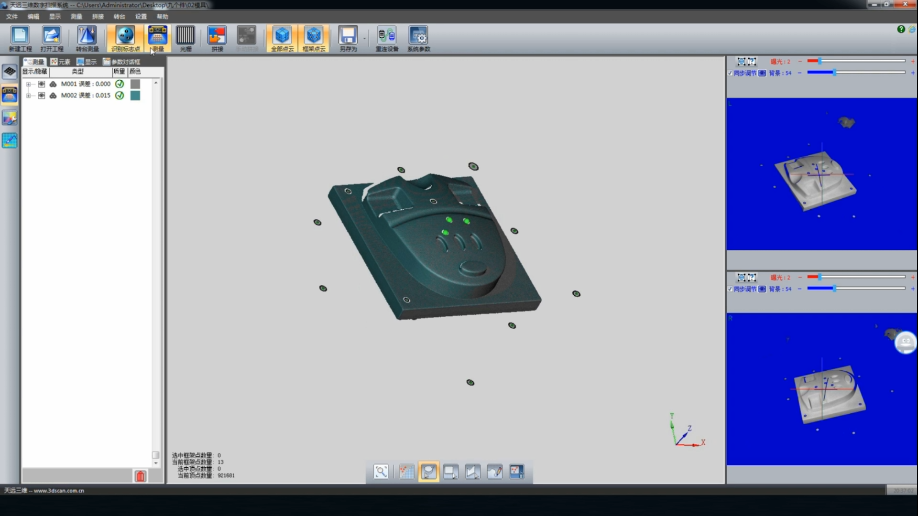Viewport: 918px width, 516px height.
Task: Click the zoom magnifier icon in bottom toolbar
Action: [381, 472]
